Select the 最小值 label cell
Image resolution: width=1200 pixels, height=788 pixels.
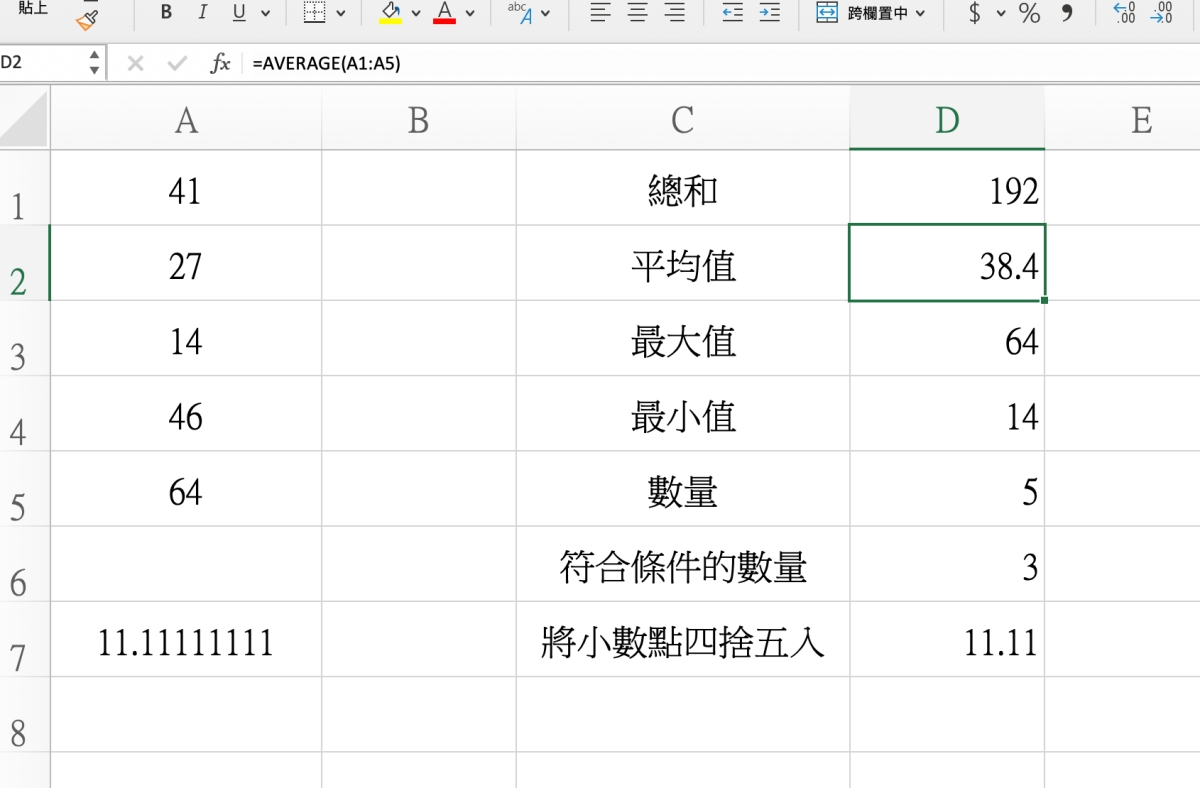(683, 413)
